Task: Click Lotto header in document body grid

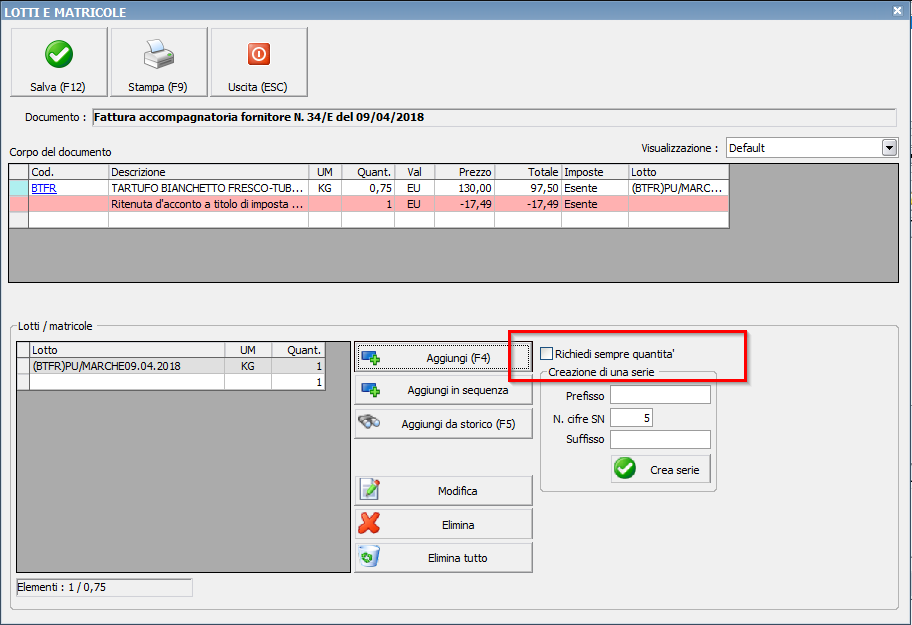Action: pos(678,172)
